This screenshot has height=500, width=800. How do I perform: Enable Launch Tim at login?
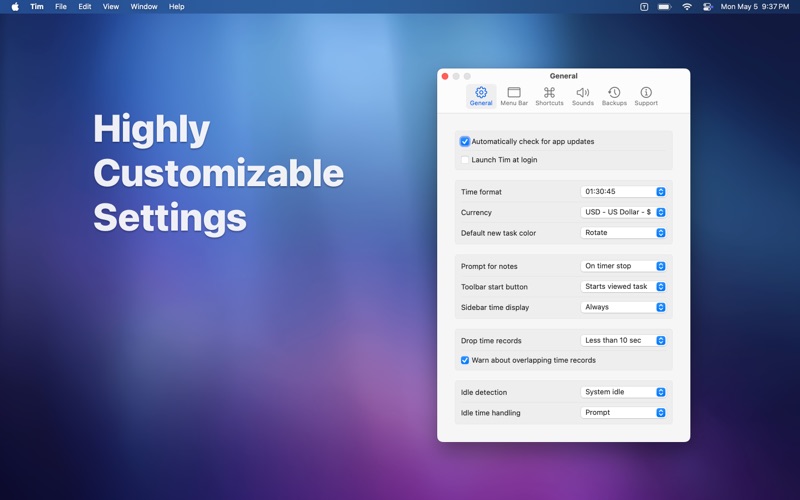[465, 160]
